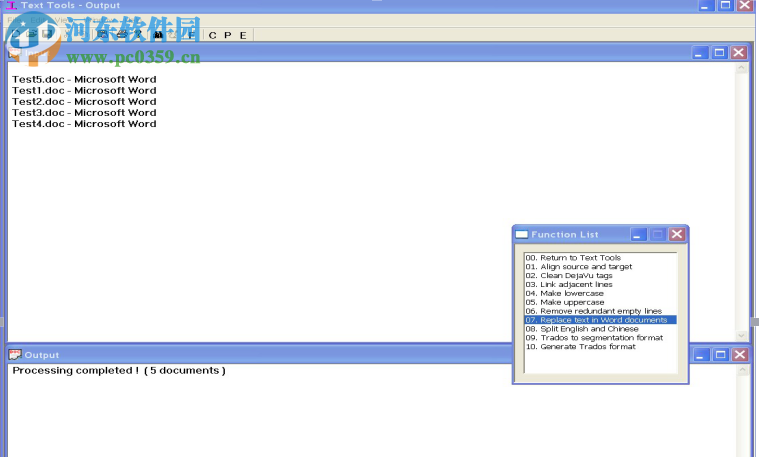This screenshot has height=457, width=759.
Task: Select 06. Remove redundant empty lines
Action: tap(600, 311)
